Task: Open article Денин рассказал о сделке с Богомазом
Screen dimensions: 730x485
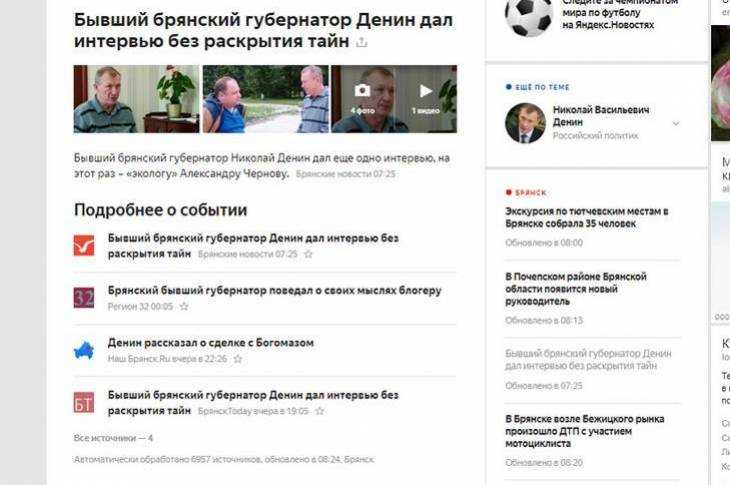Action: click(x=211, y=343)
